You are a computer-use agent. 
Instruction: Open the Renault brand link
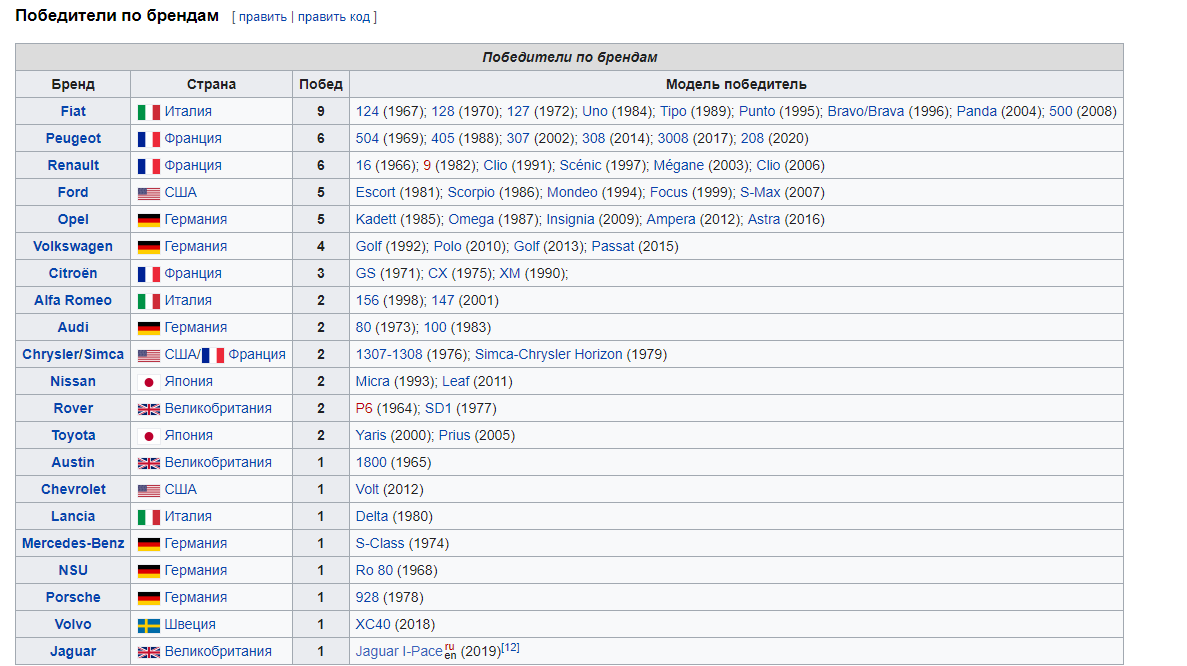[x=73, y=165]
